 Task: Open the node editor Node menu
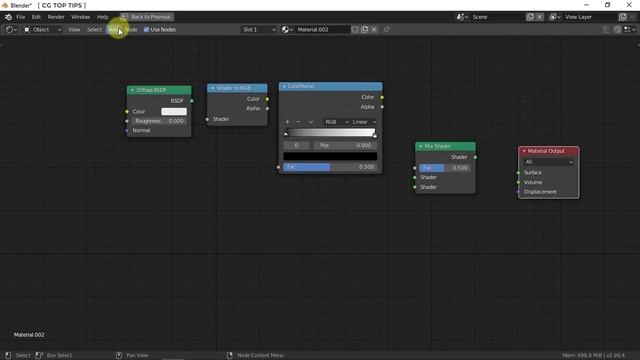tap(131, 30)
